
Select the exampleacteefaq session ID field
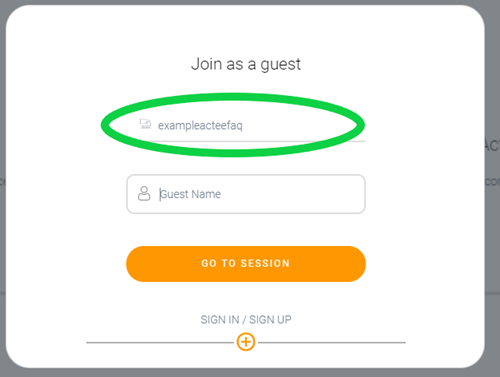[246, 125]
